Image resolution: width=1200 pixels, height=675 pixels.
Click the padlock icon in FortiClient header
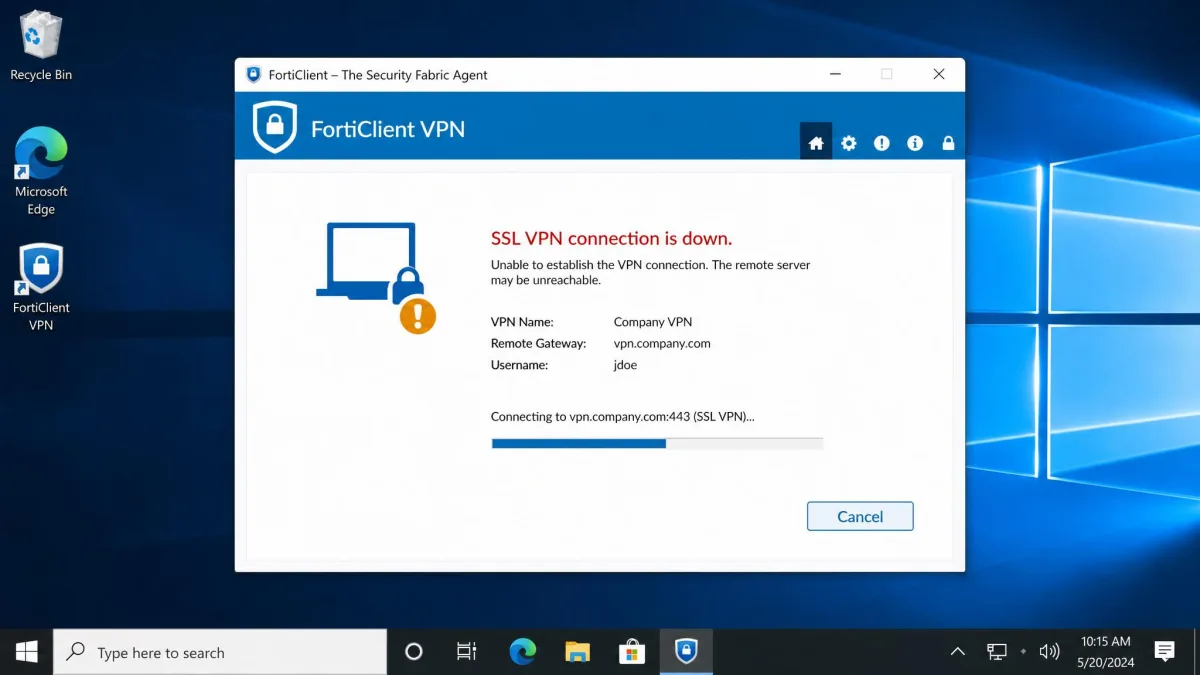948,143
